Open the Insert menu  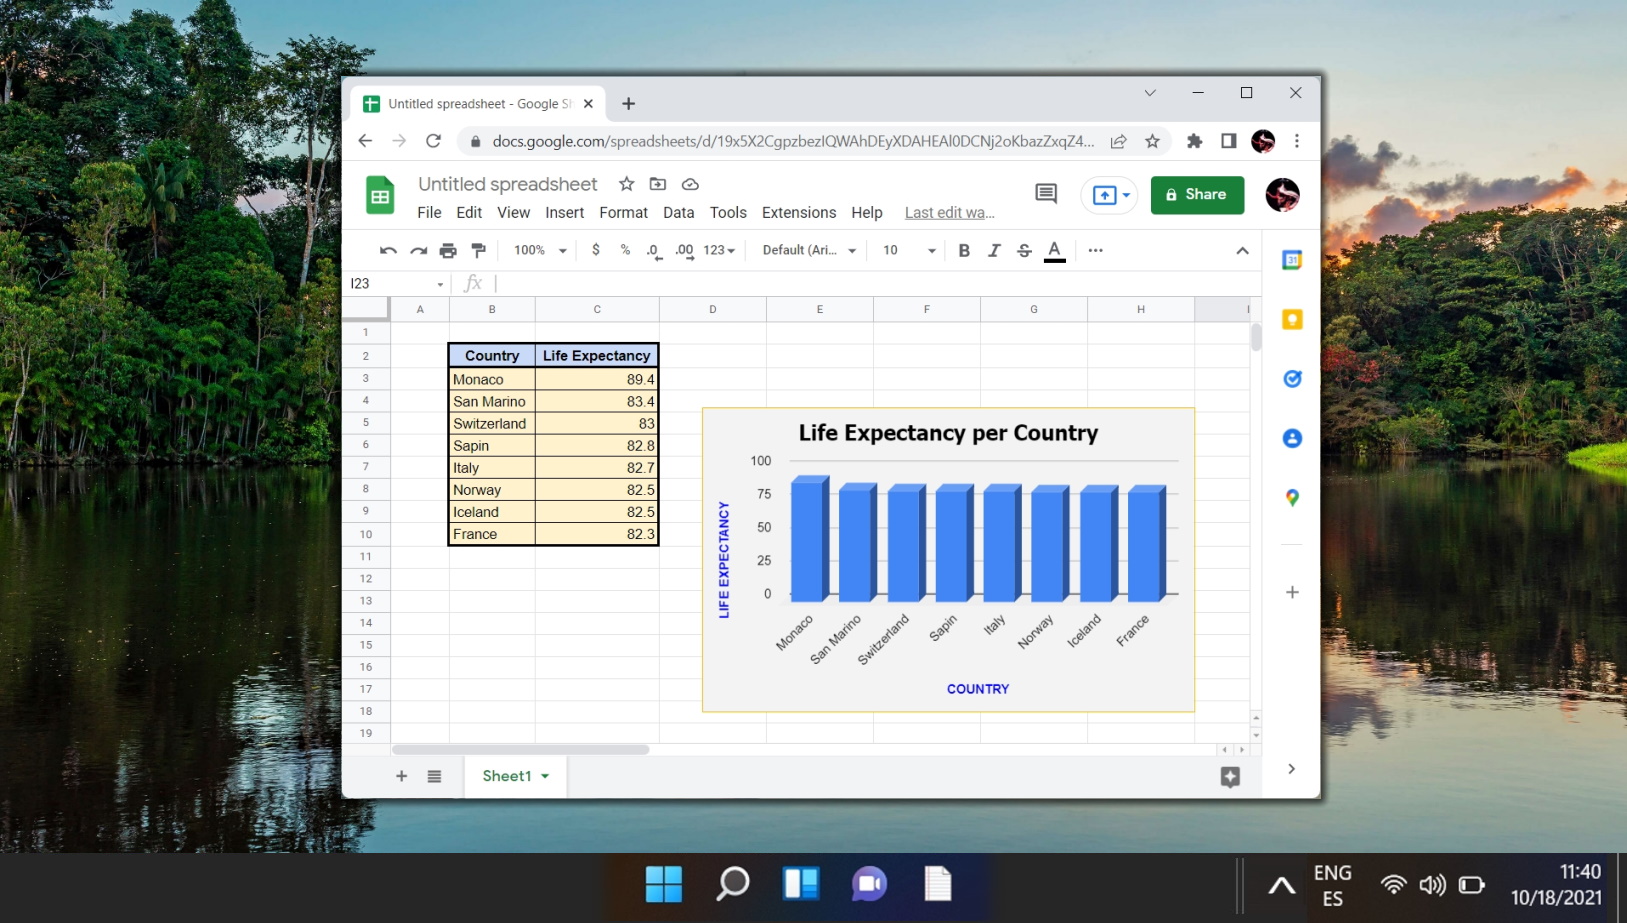tap(564, 213)
